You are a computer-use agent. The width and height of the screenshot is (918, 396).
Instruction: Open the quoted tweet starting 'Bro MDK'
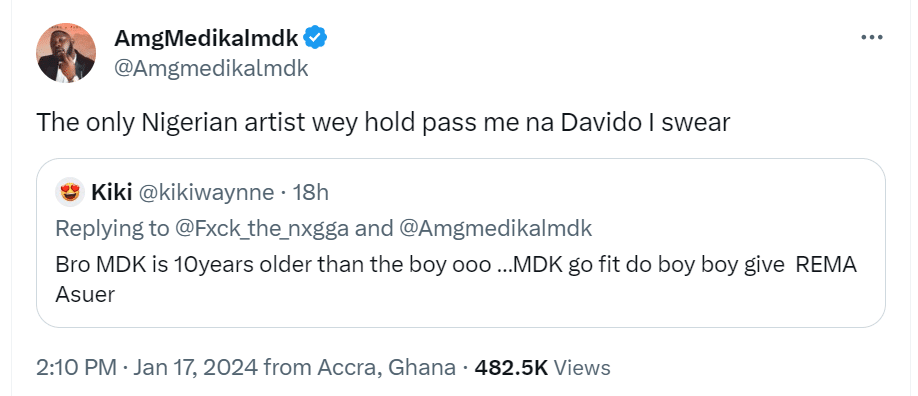461,243
